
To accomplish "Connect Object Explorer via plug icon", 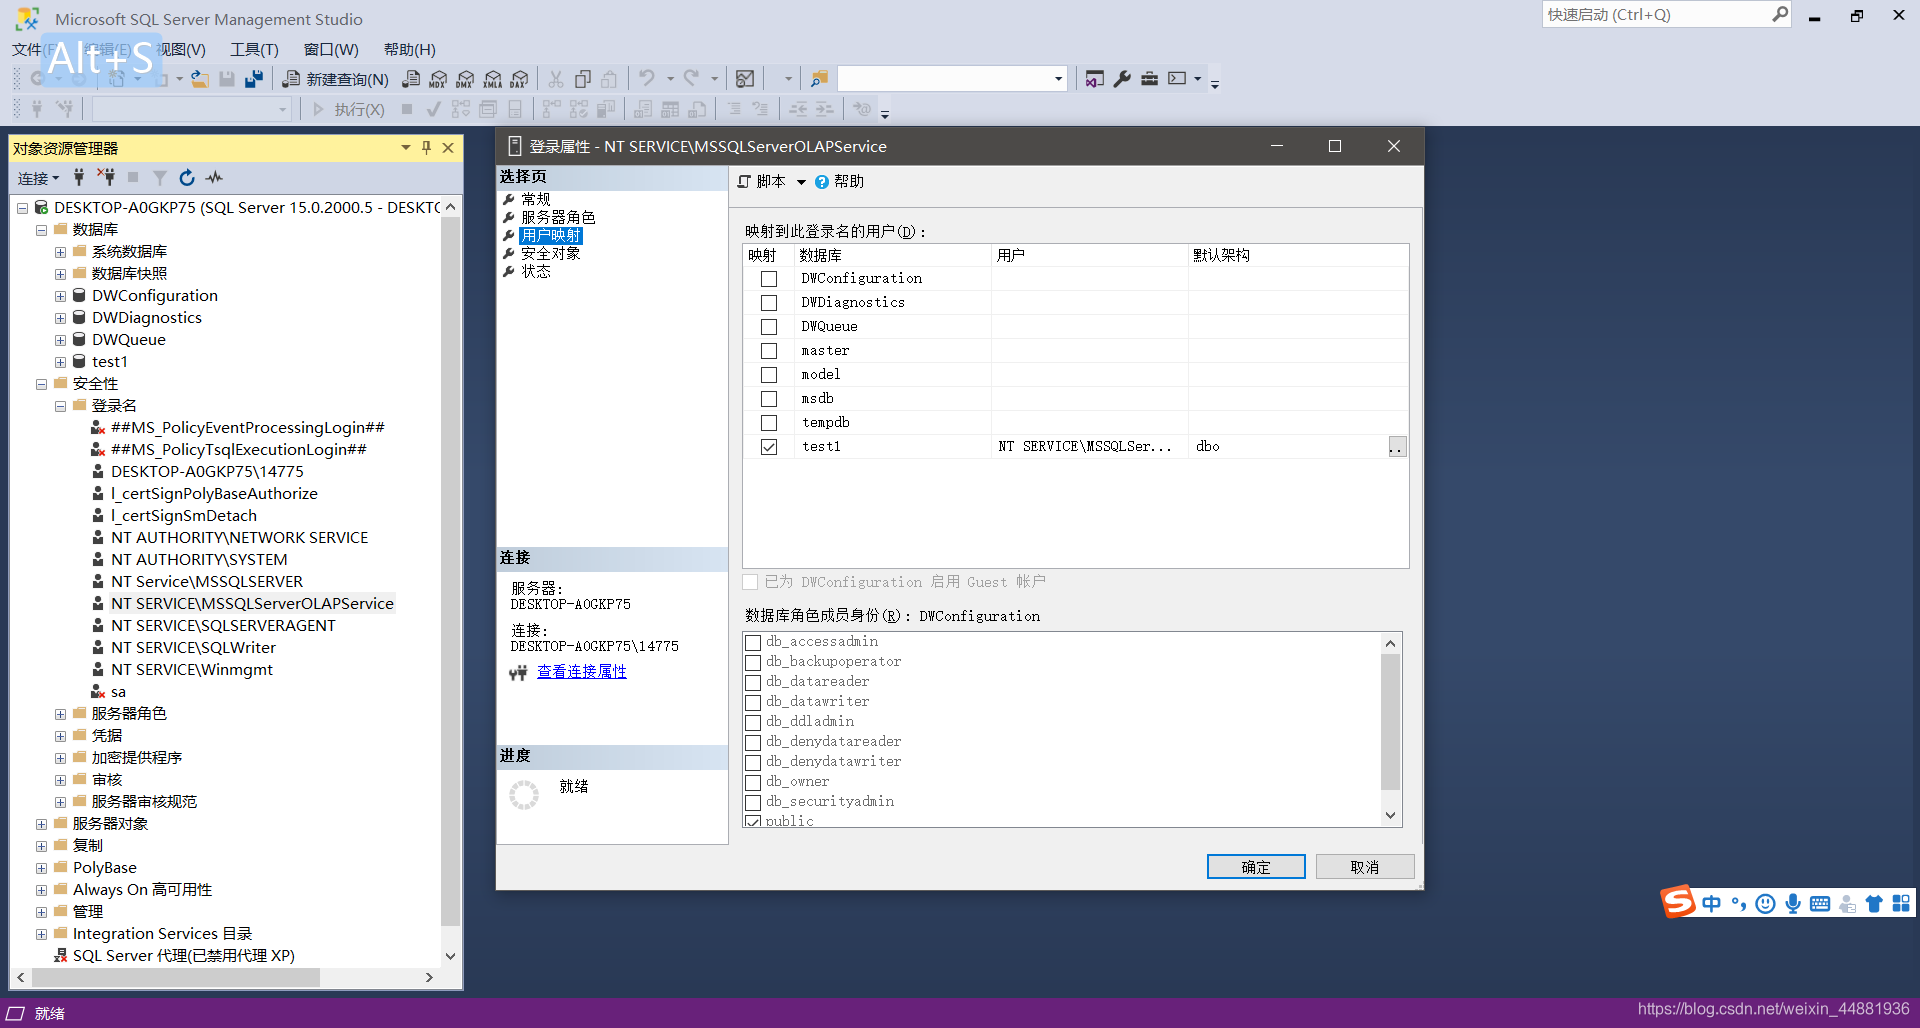I will 79,178.
